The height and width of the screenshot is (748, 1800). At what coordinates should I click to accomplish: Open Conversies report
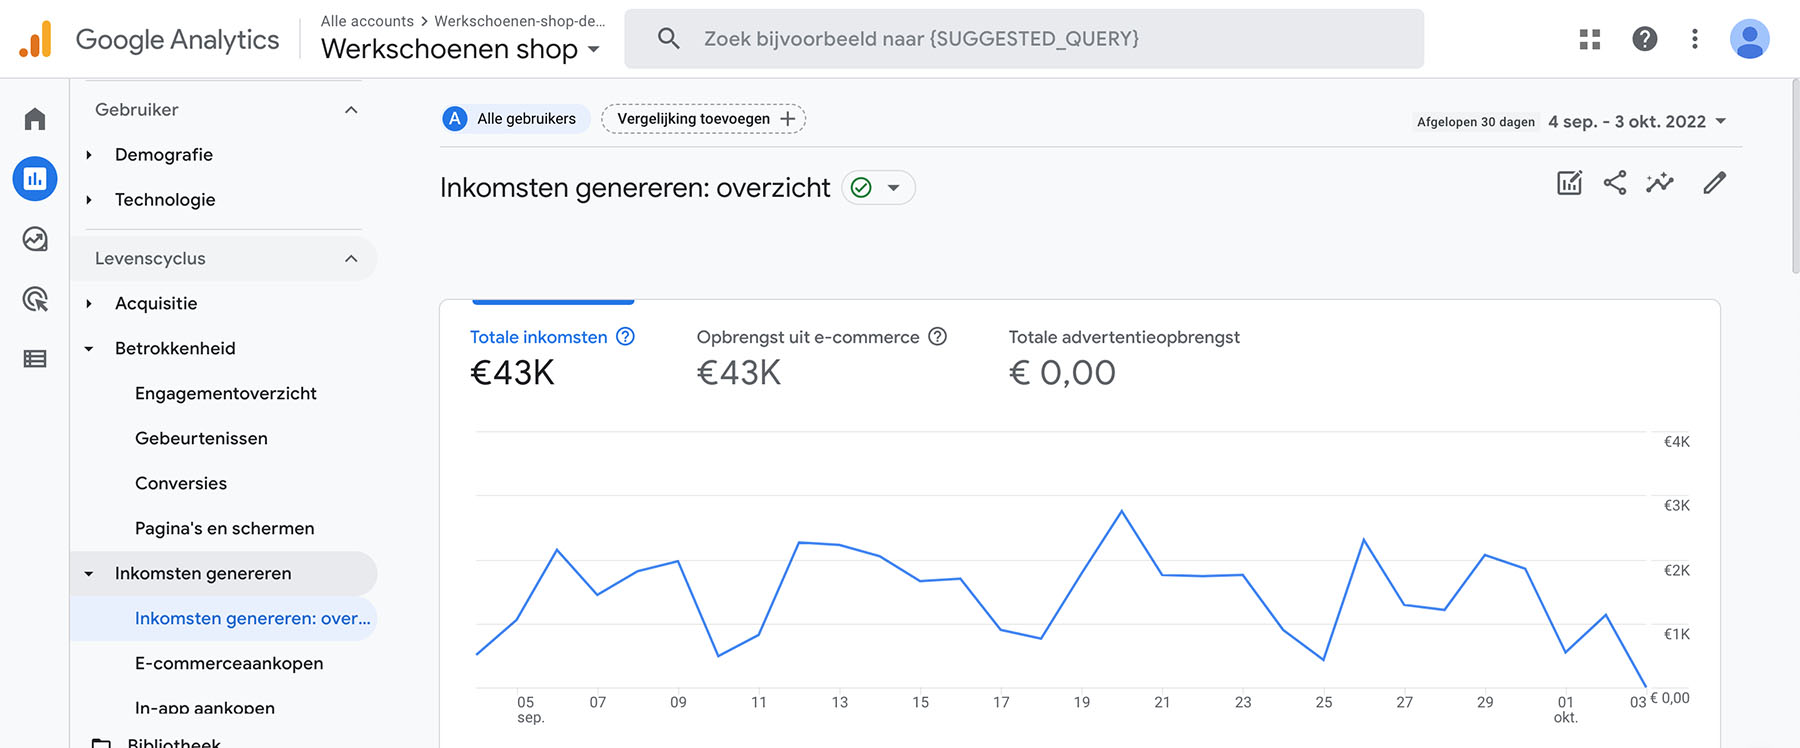(181, 484)
